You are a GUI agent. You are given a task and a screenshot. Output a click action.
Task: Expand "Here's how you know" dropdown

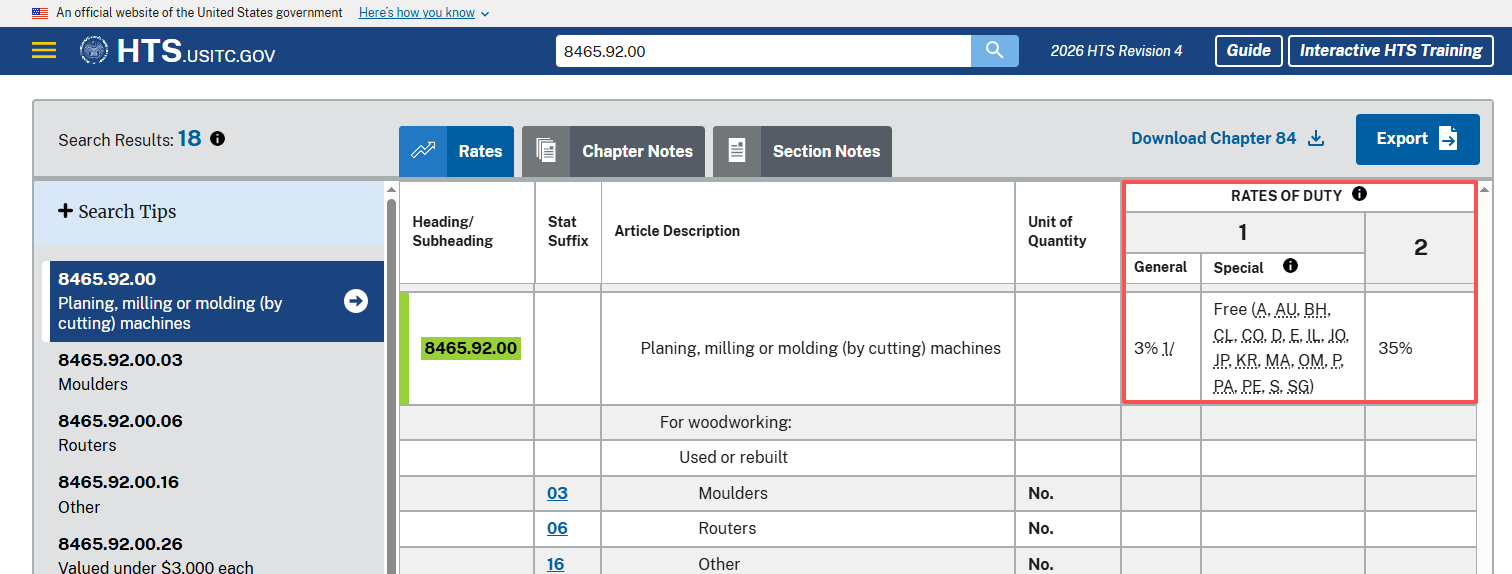point(424,13)
